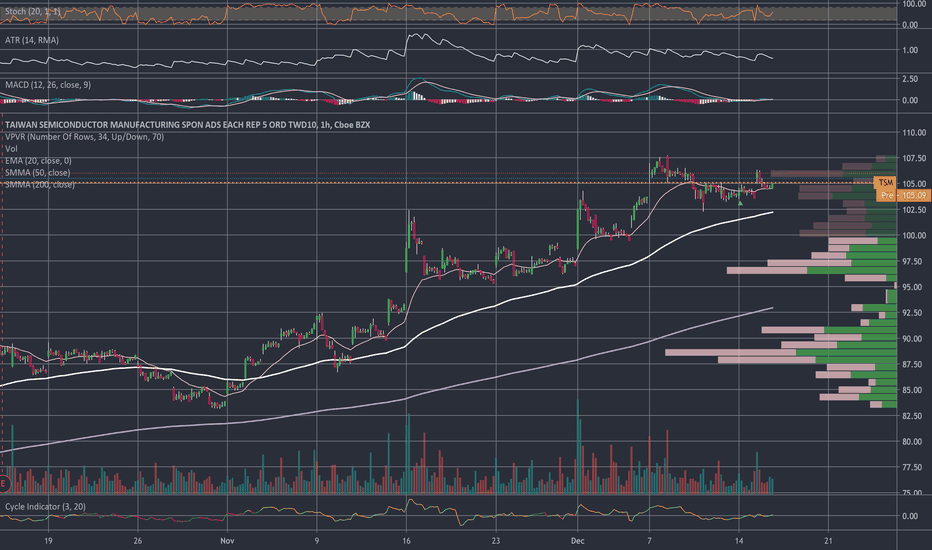
Task: Click the Nov label on time axis
Action: [227, 541]
